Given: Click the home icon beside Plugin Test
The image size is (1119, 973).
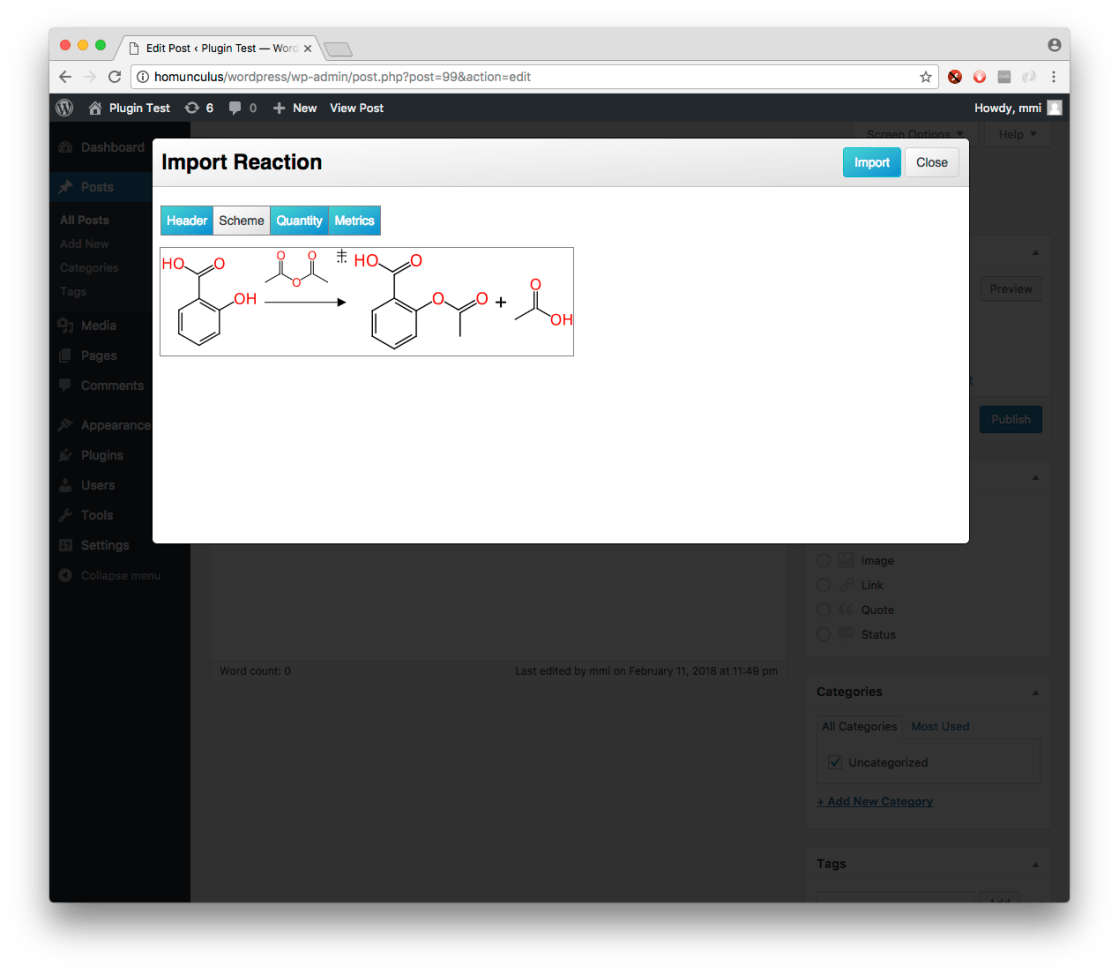Looking at the screenshot, I should click(x=95, y=108).
